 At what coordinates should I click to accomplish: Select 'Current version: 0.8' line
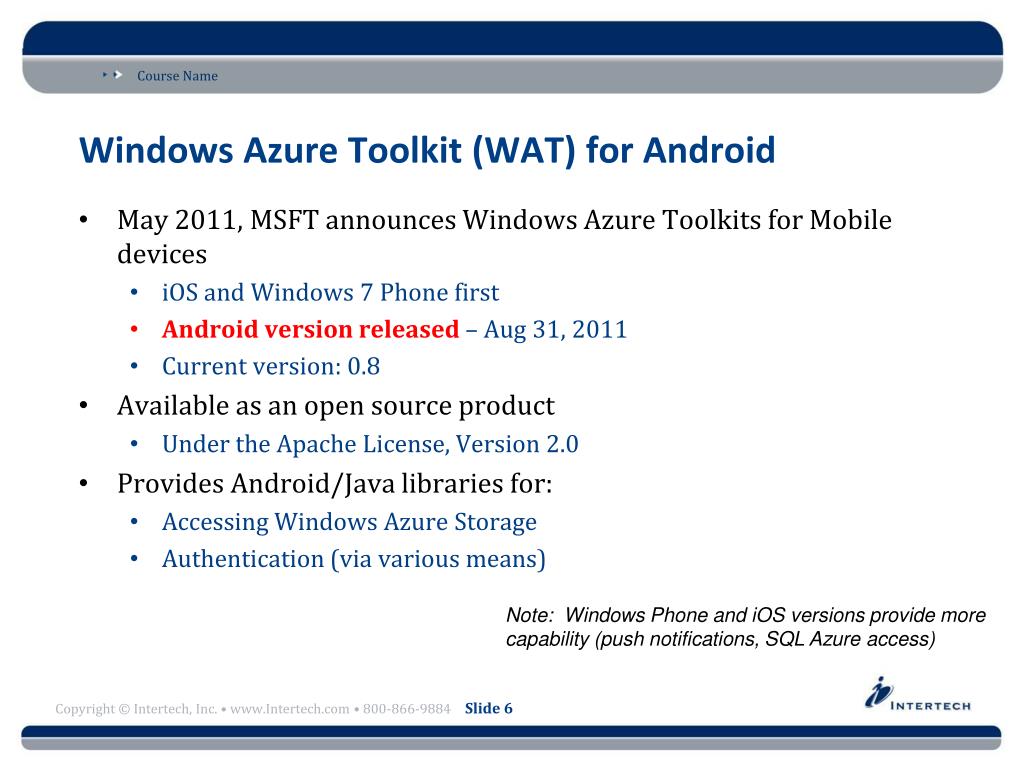pyautogui.click(x=271, y=366)
